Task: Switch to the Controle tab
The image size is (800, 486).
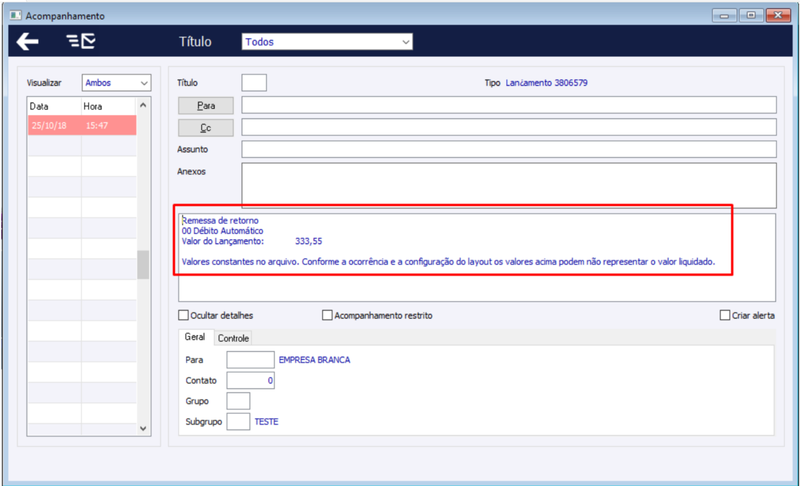Action: pyautogui.click(x=233, y=338)
